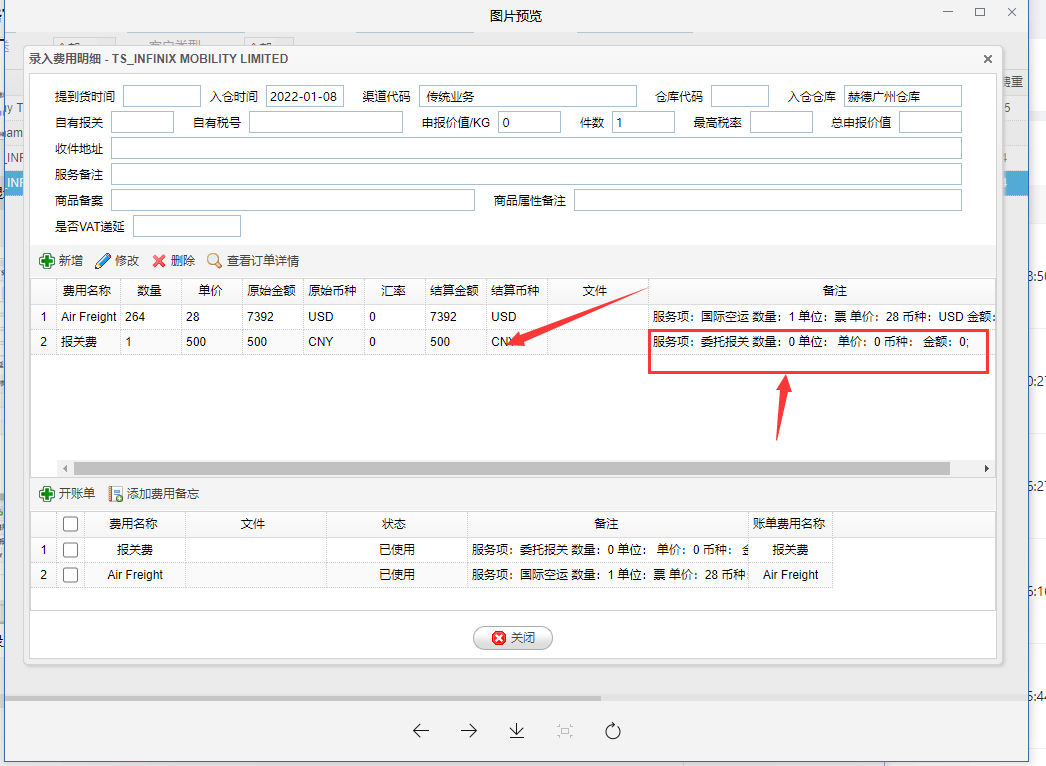Click the 费用名称 column header in fee table
Screen dimensions: 1046x766
coord(89,291)
